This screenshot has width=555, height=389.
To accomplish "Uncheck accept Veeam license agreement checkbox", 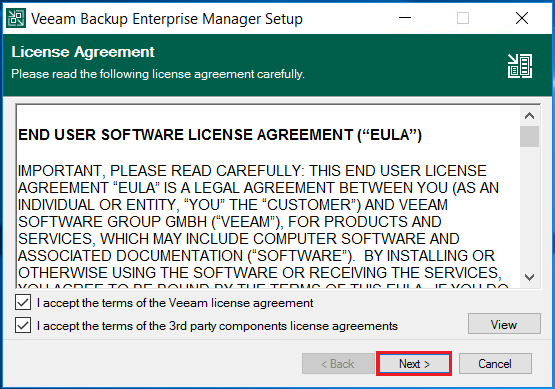I will [23, 303].
